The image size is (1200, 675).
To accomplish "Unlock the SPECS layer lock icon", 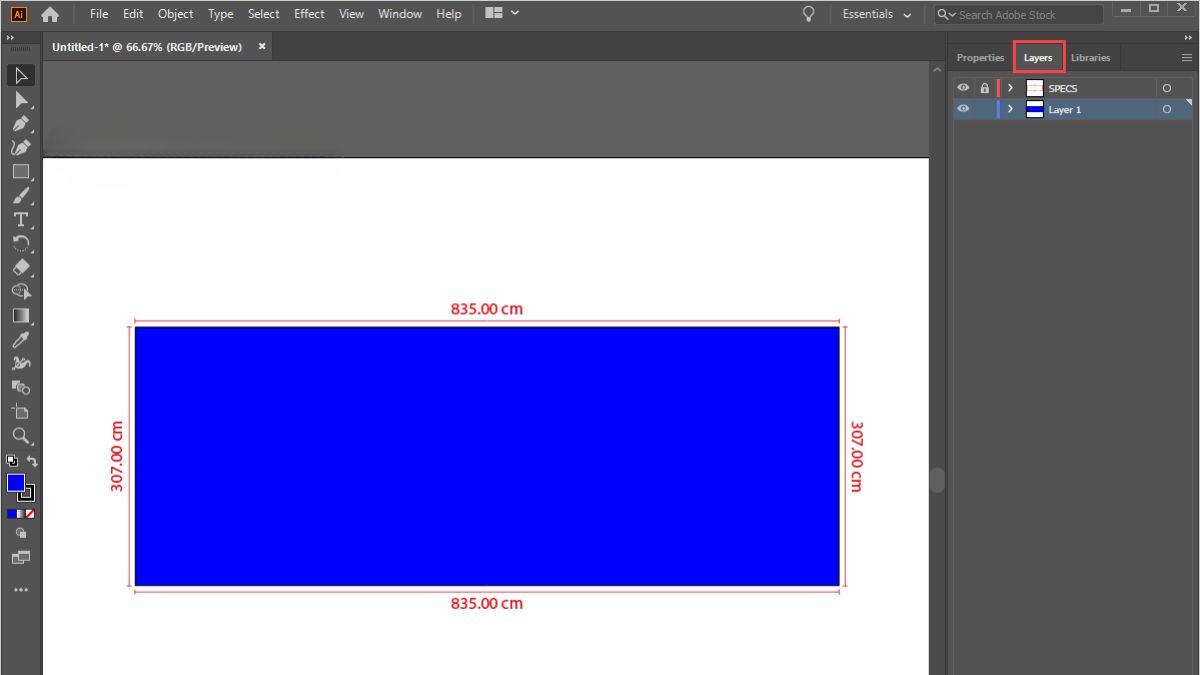I will tap(984, 88).
